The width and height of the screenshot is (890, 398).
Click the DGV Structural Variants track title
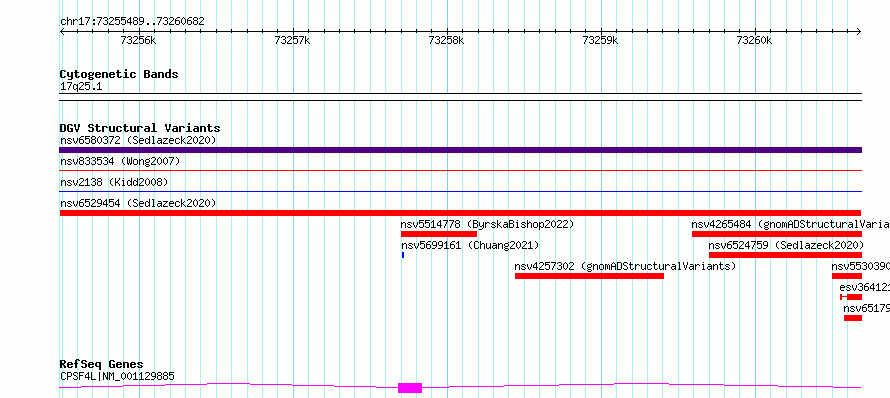[140, 128]
